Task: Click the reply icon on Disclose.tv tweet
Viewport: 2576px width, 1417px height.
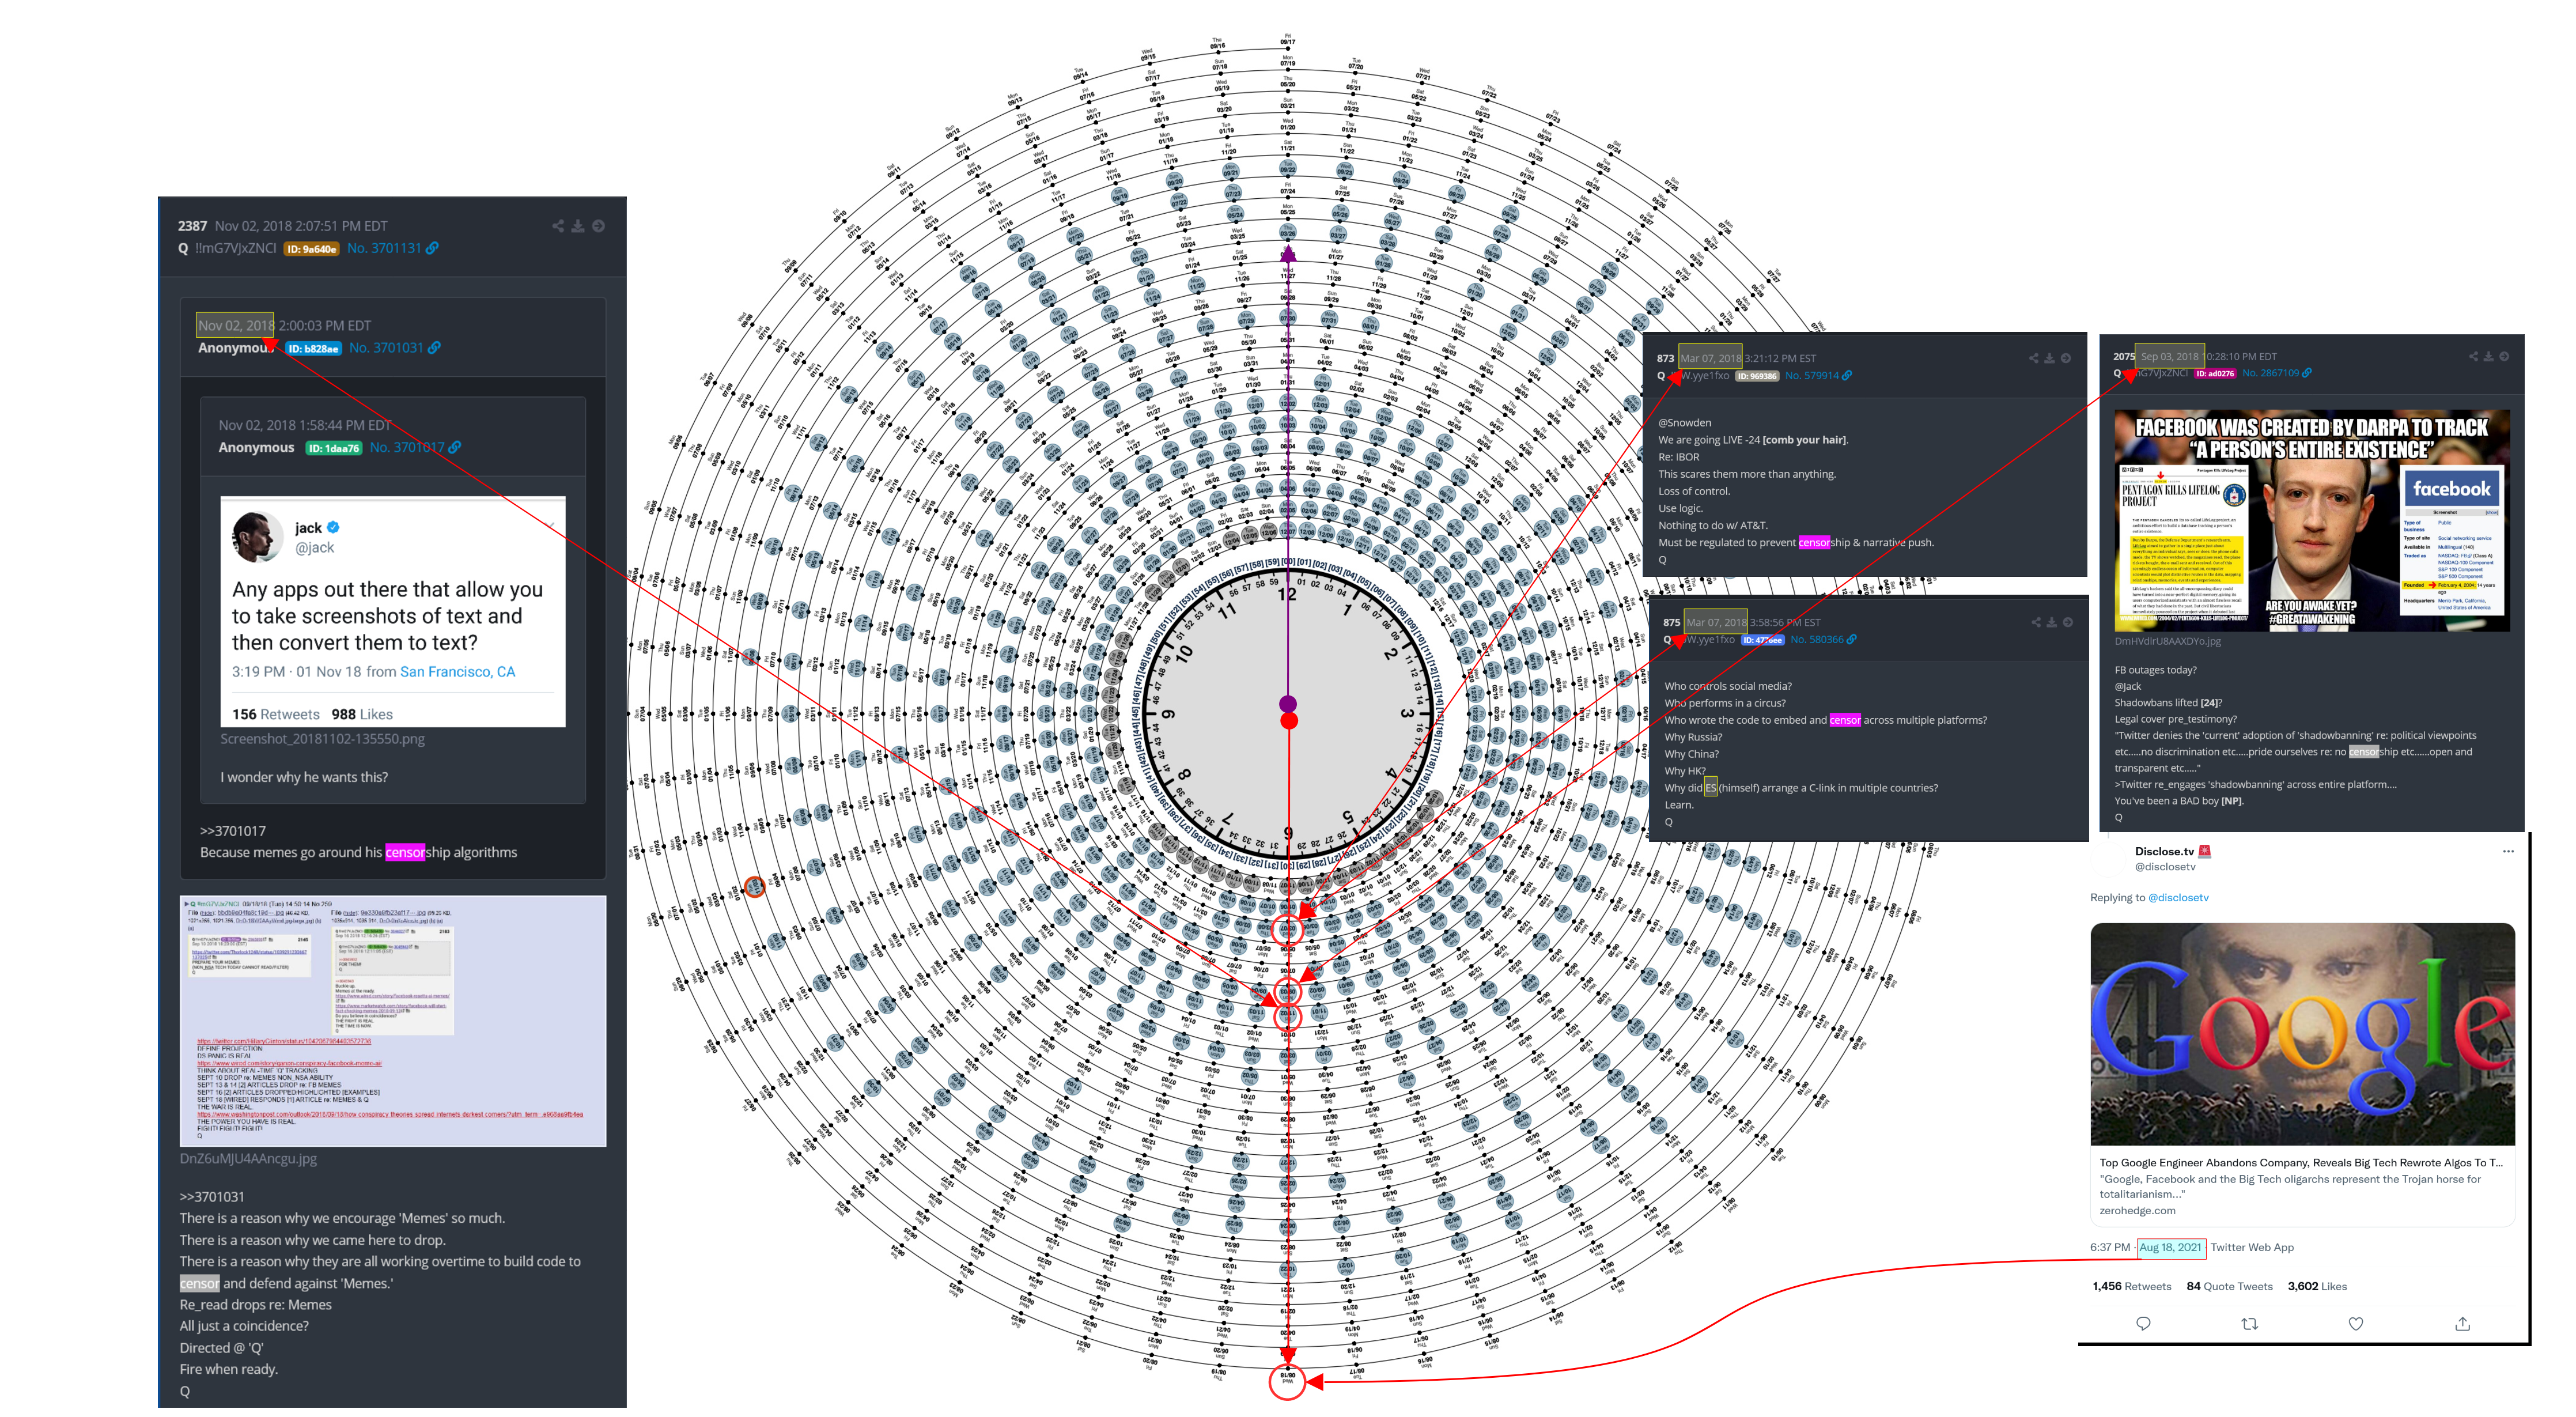Action: click(2143, 1323)
